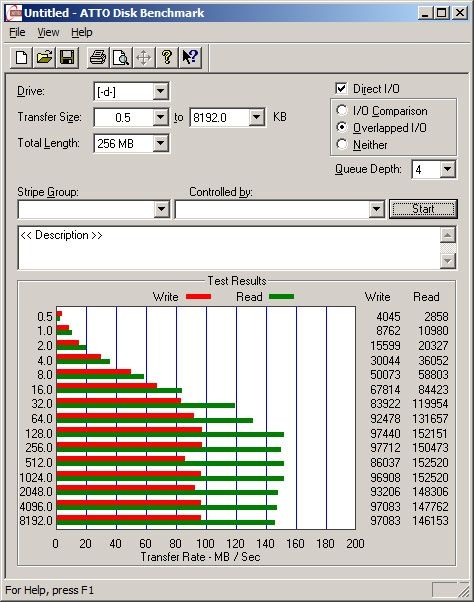Viewport: 474px width, 602px height.
Task: Activate the context help arrow-question icon
Action: coord(190,58)
